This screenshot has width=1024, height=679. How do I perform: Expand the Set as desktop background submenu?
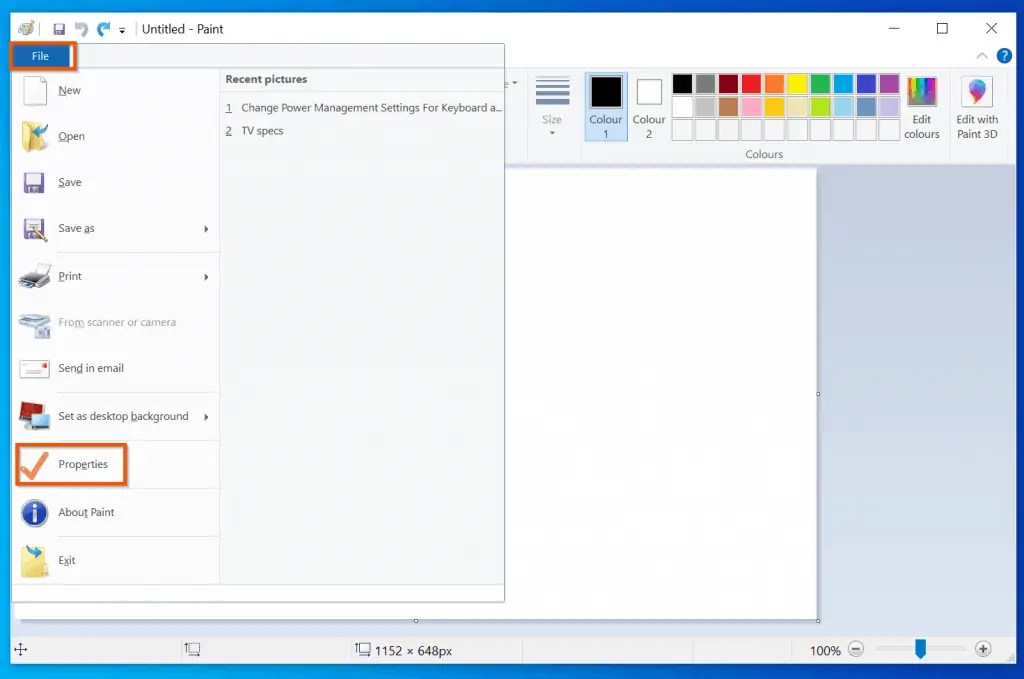[x=207, y=417]
